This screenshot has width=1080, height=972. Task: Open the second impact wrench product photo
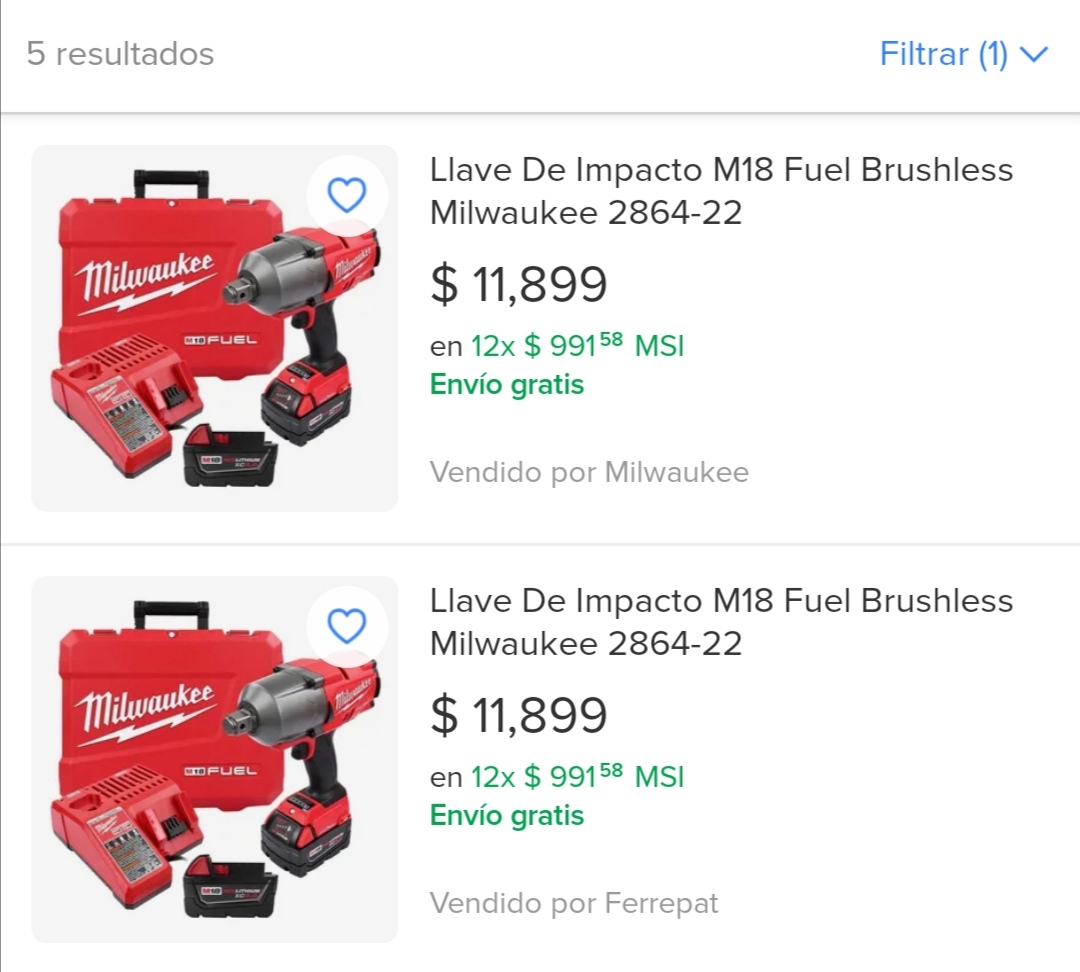(215, 759)
